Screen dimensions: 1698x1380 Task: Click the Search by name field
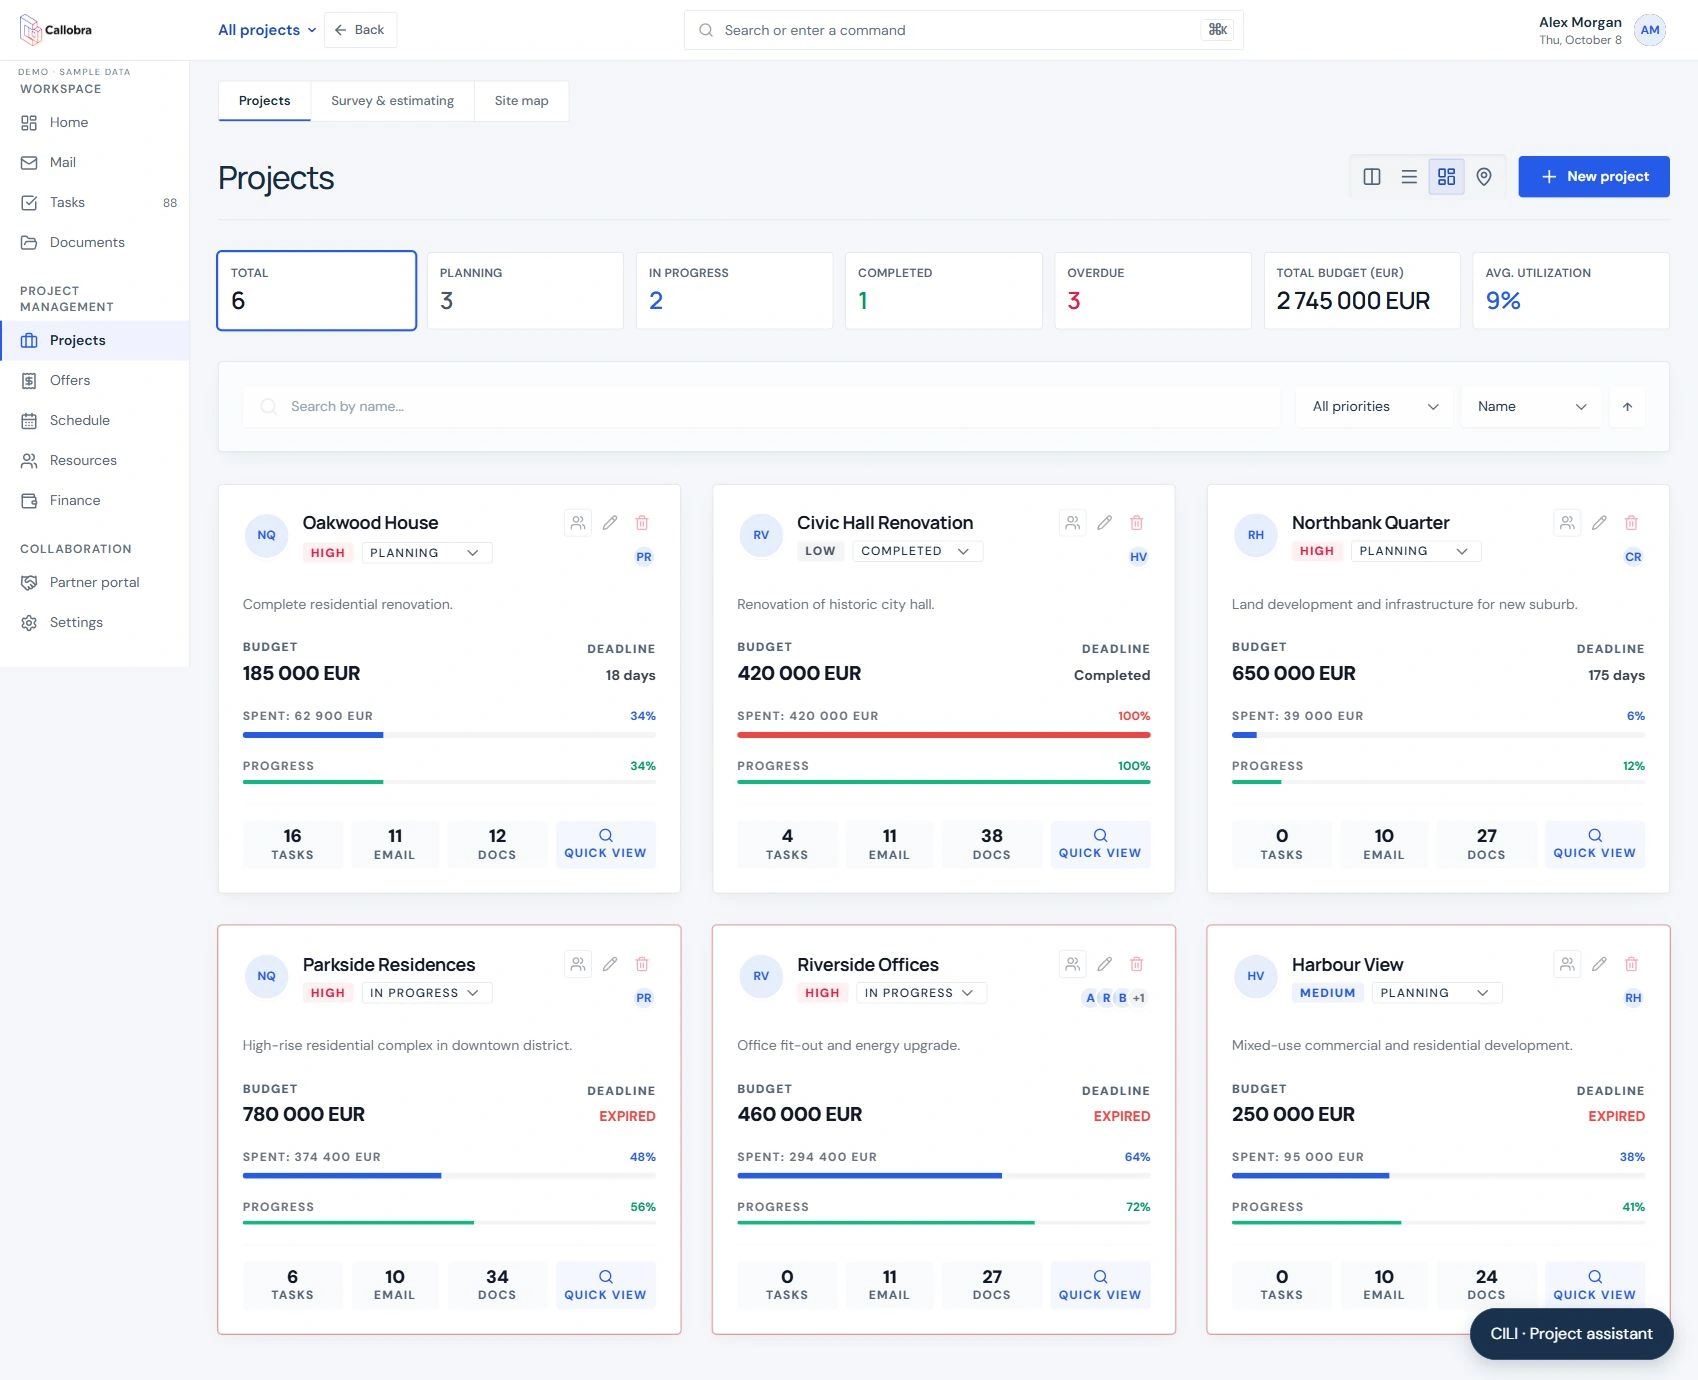click(762, 407)
